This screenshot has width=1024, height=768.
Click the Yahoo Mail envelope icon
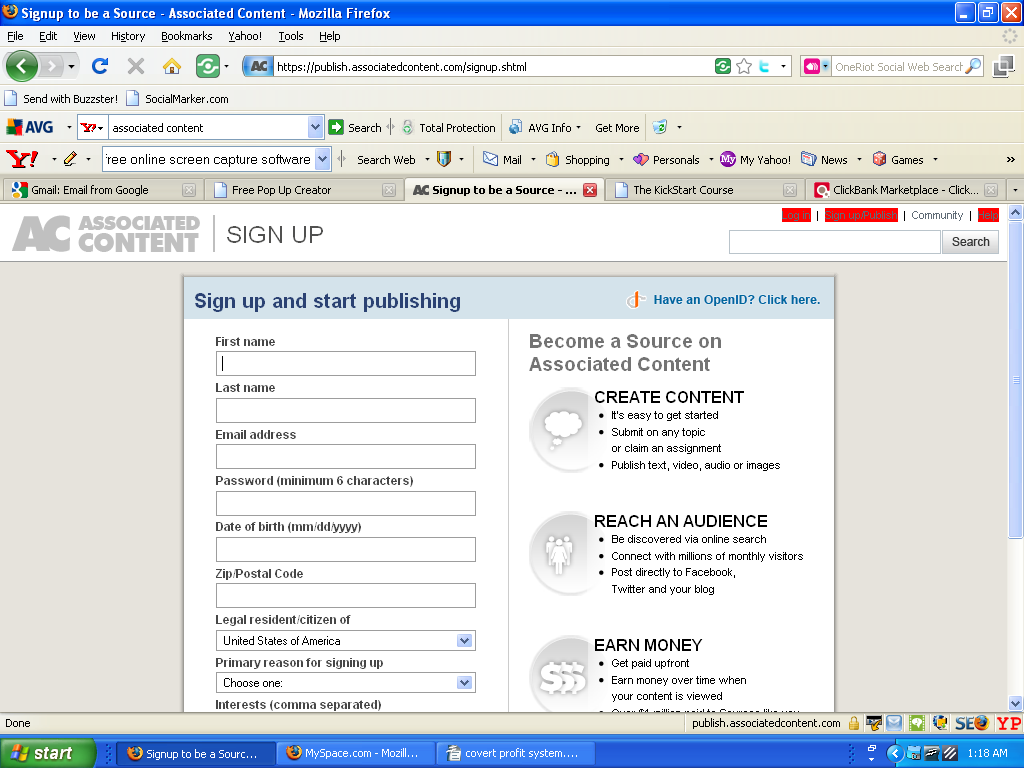tap(490, 159)
